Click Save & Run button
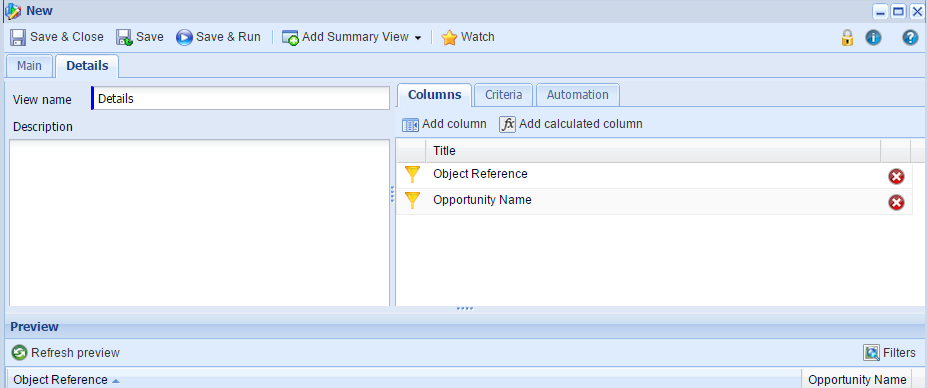Screen dimensions: 928x388 coord(218,37)
